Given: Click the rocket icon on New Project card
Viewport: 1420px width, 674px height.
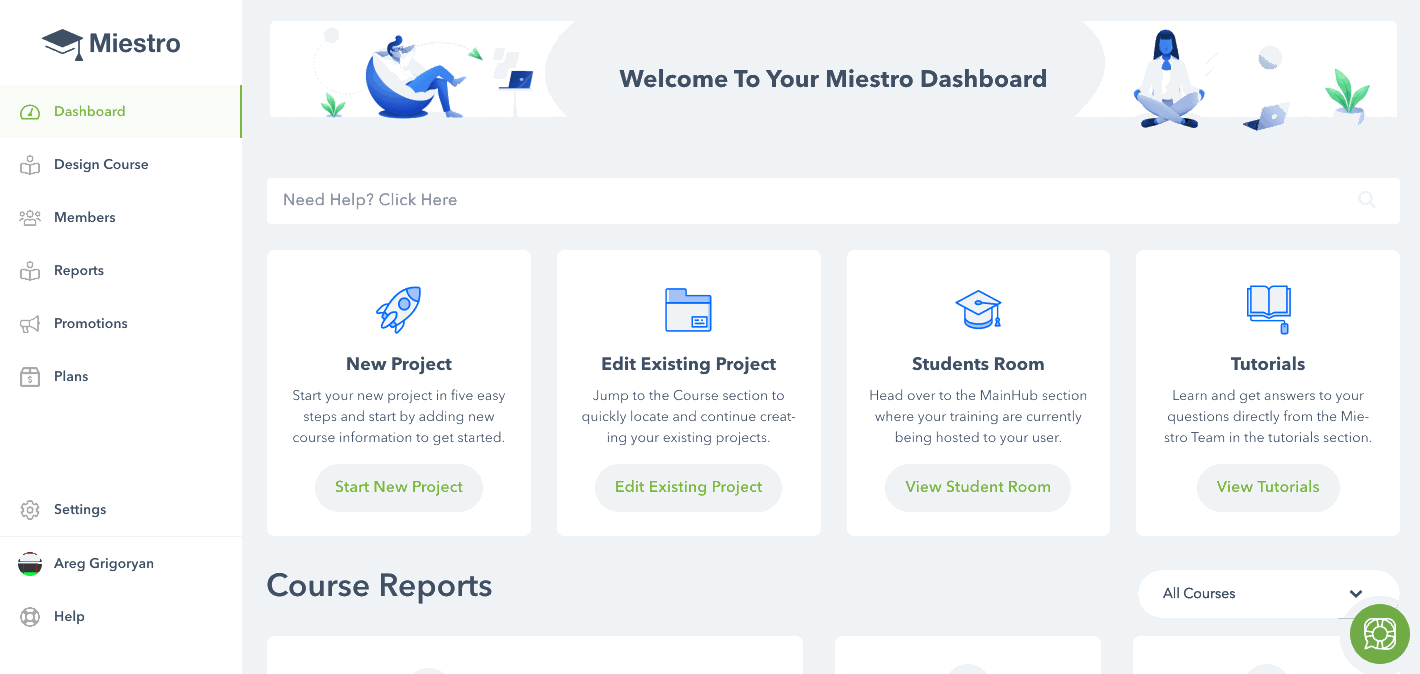Looking at the screenshot, I should point(398,309).
